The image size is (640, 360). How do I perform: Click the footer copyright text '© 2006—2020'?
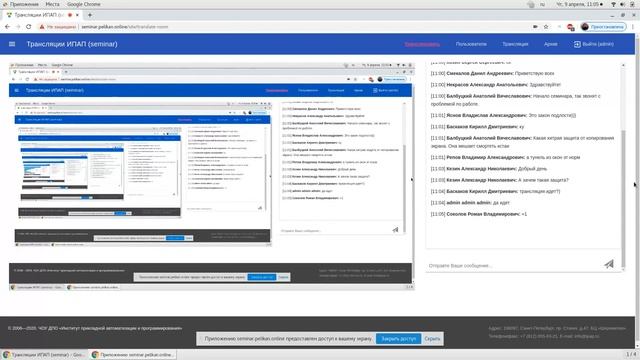pyautogui.click(x=95, y=328)
